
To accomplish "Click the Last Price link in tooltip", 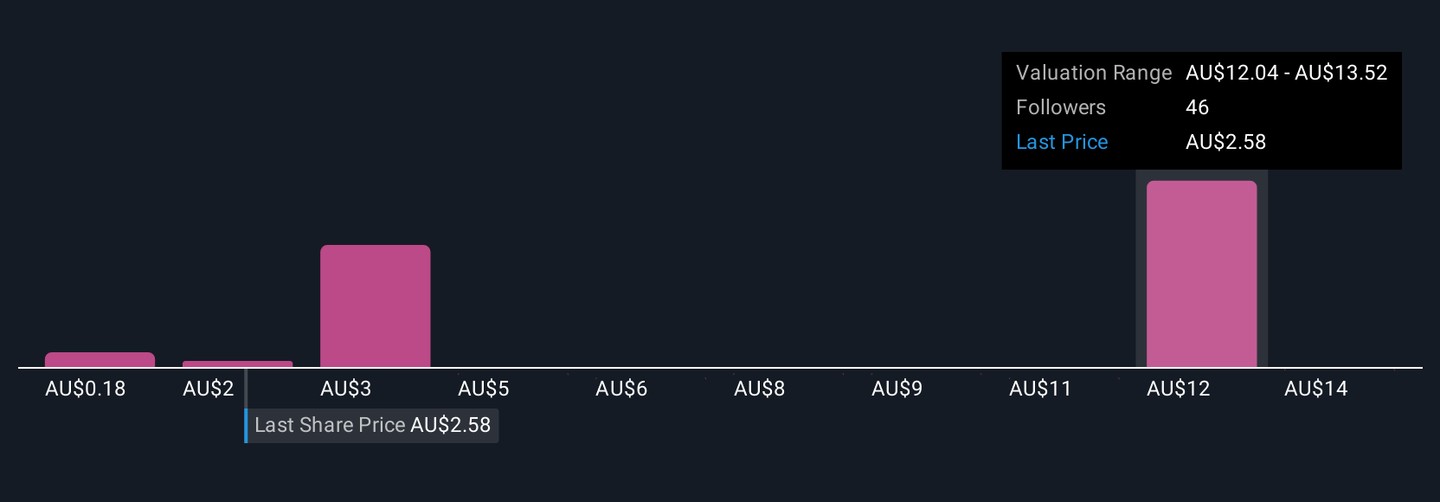I will pos(1061,142).
